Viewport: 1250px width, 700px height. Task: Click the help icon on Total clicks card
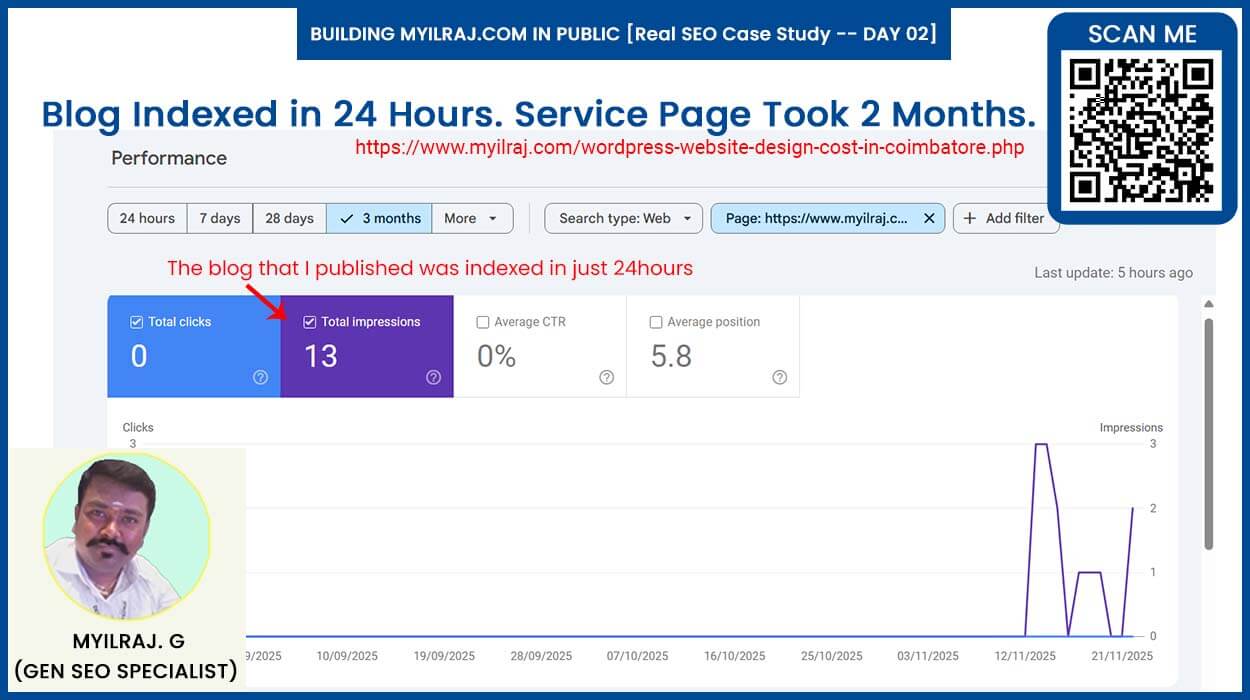[x=260, y=377]
